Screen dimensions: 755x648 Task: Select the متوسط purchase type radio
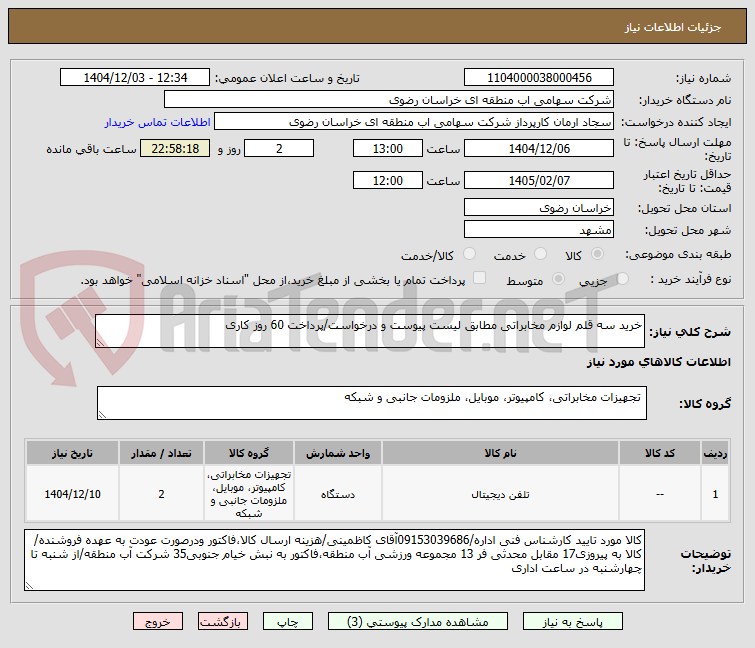(x=558, y=278)
